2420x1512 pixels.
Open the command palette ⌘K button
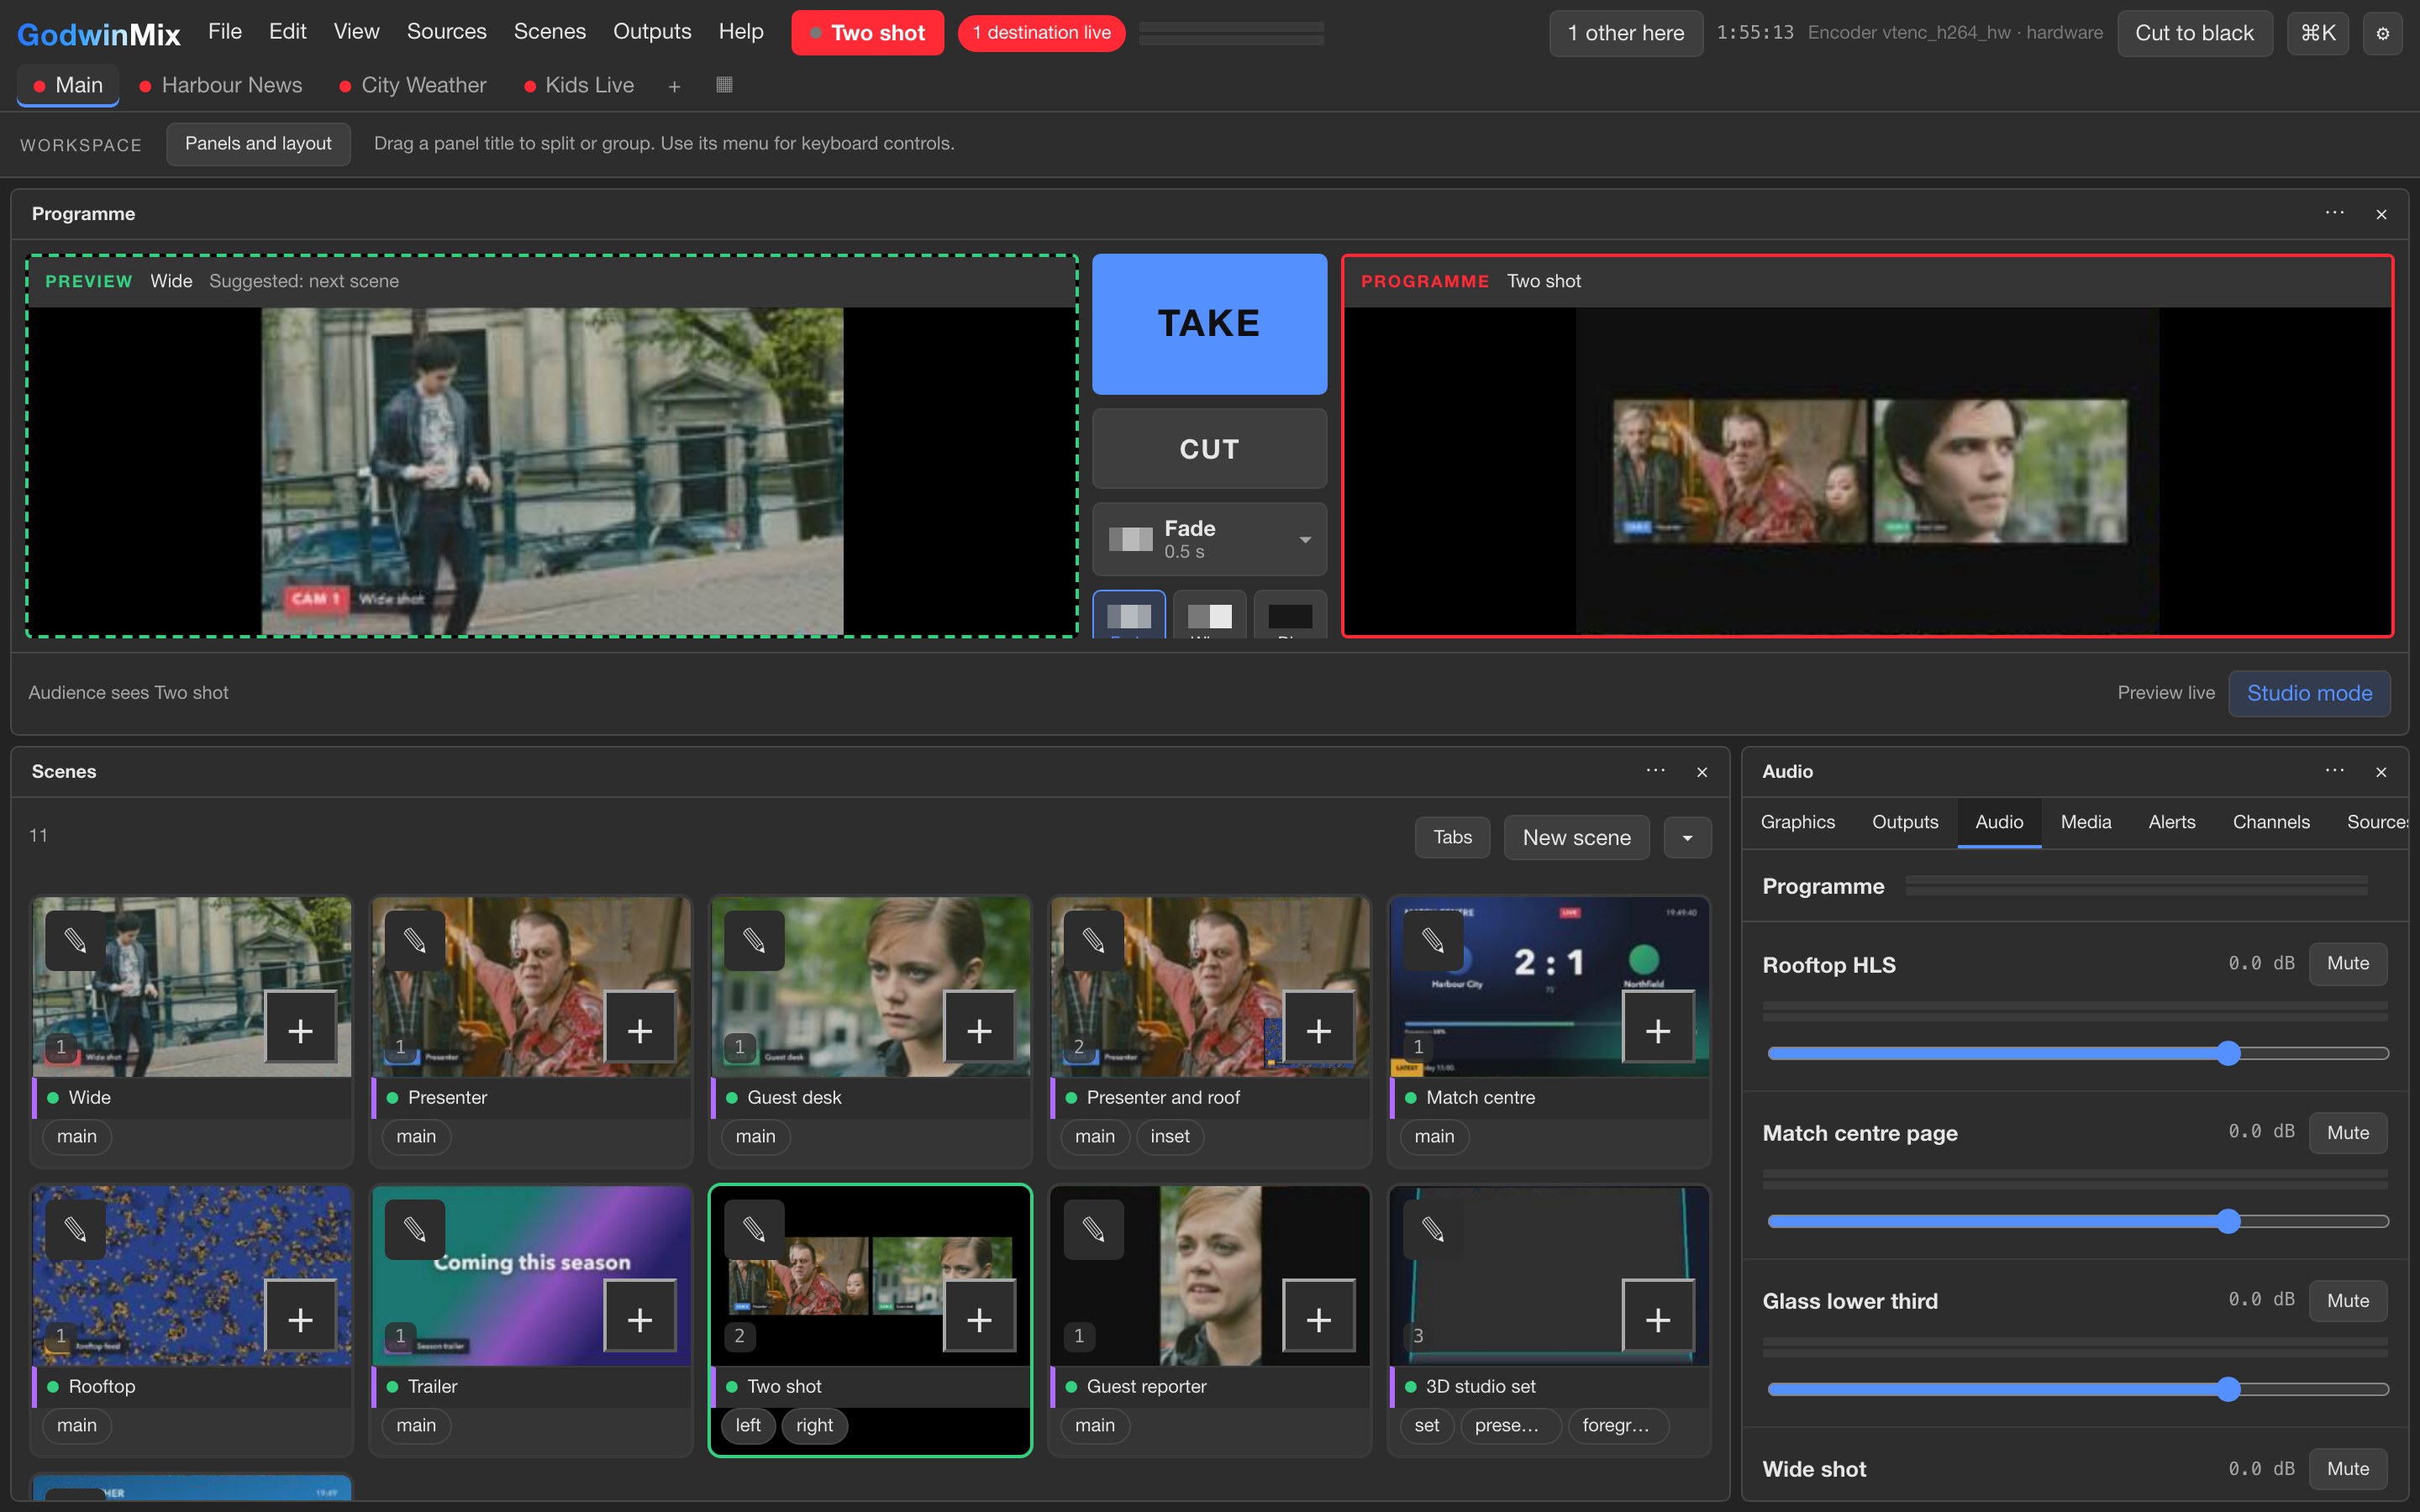coord(2318,33)
